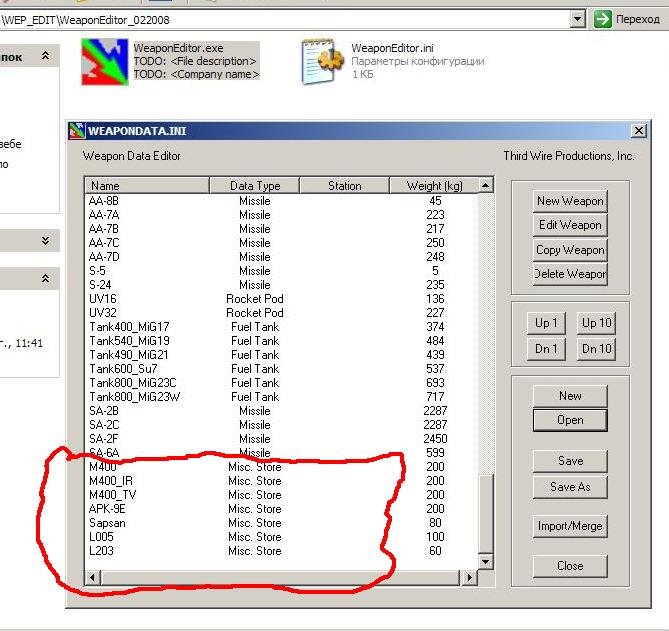669x631 pixels.
Task: Select the Tank490_MiG21 entry
Action: tap(281, 355)
